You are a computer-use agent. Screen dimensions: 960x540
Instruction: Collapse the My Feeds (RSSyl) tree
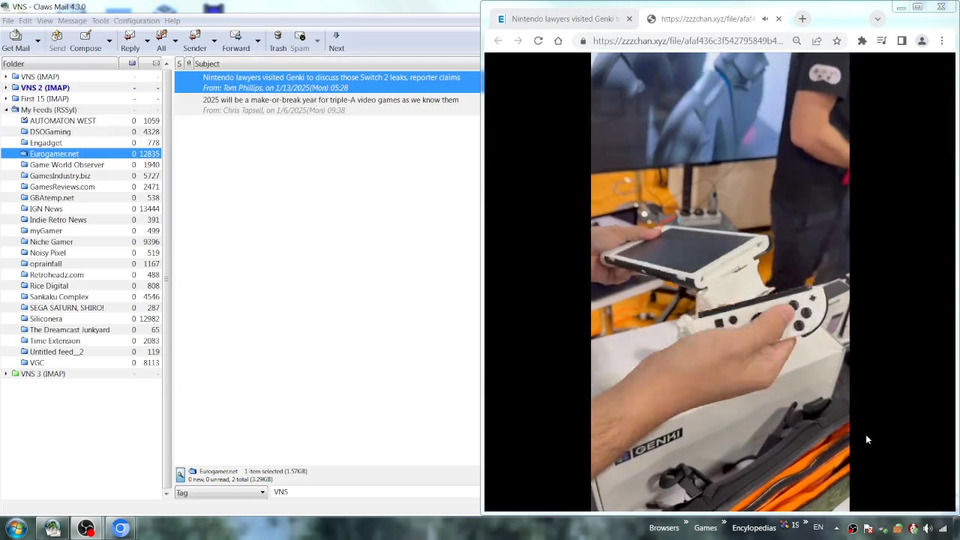pyautogui.click(x=6, y=110)
